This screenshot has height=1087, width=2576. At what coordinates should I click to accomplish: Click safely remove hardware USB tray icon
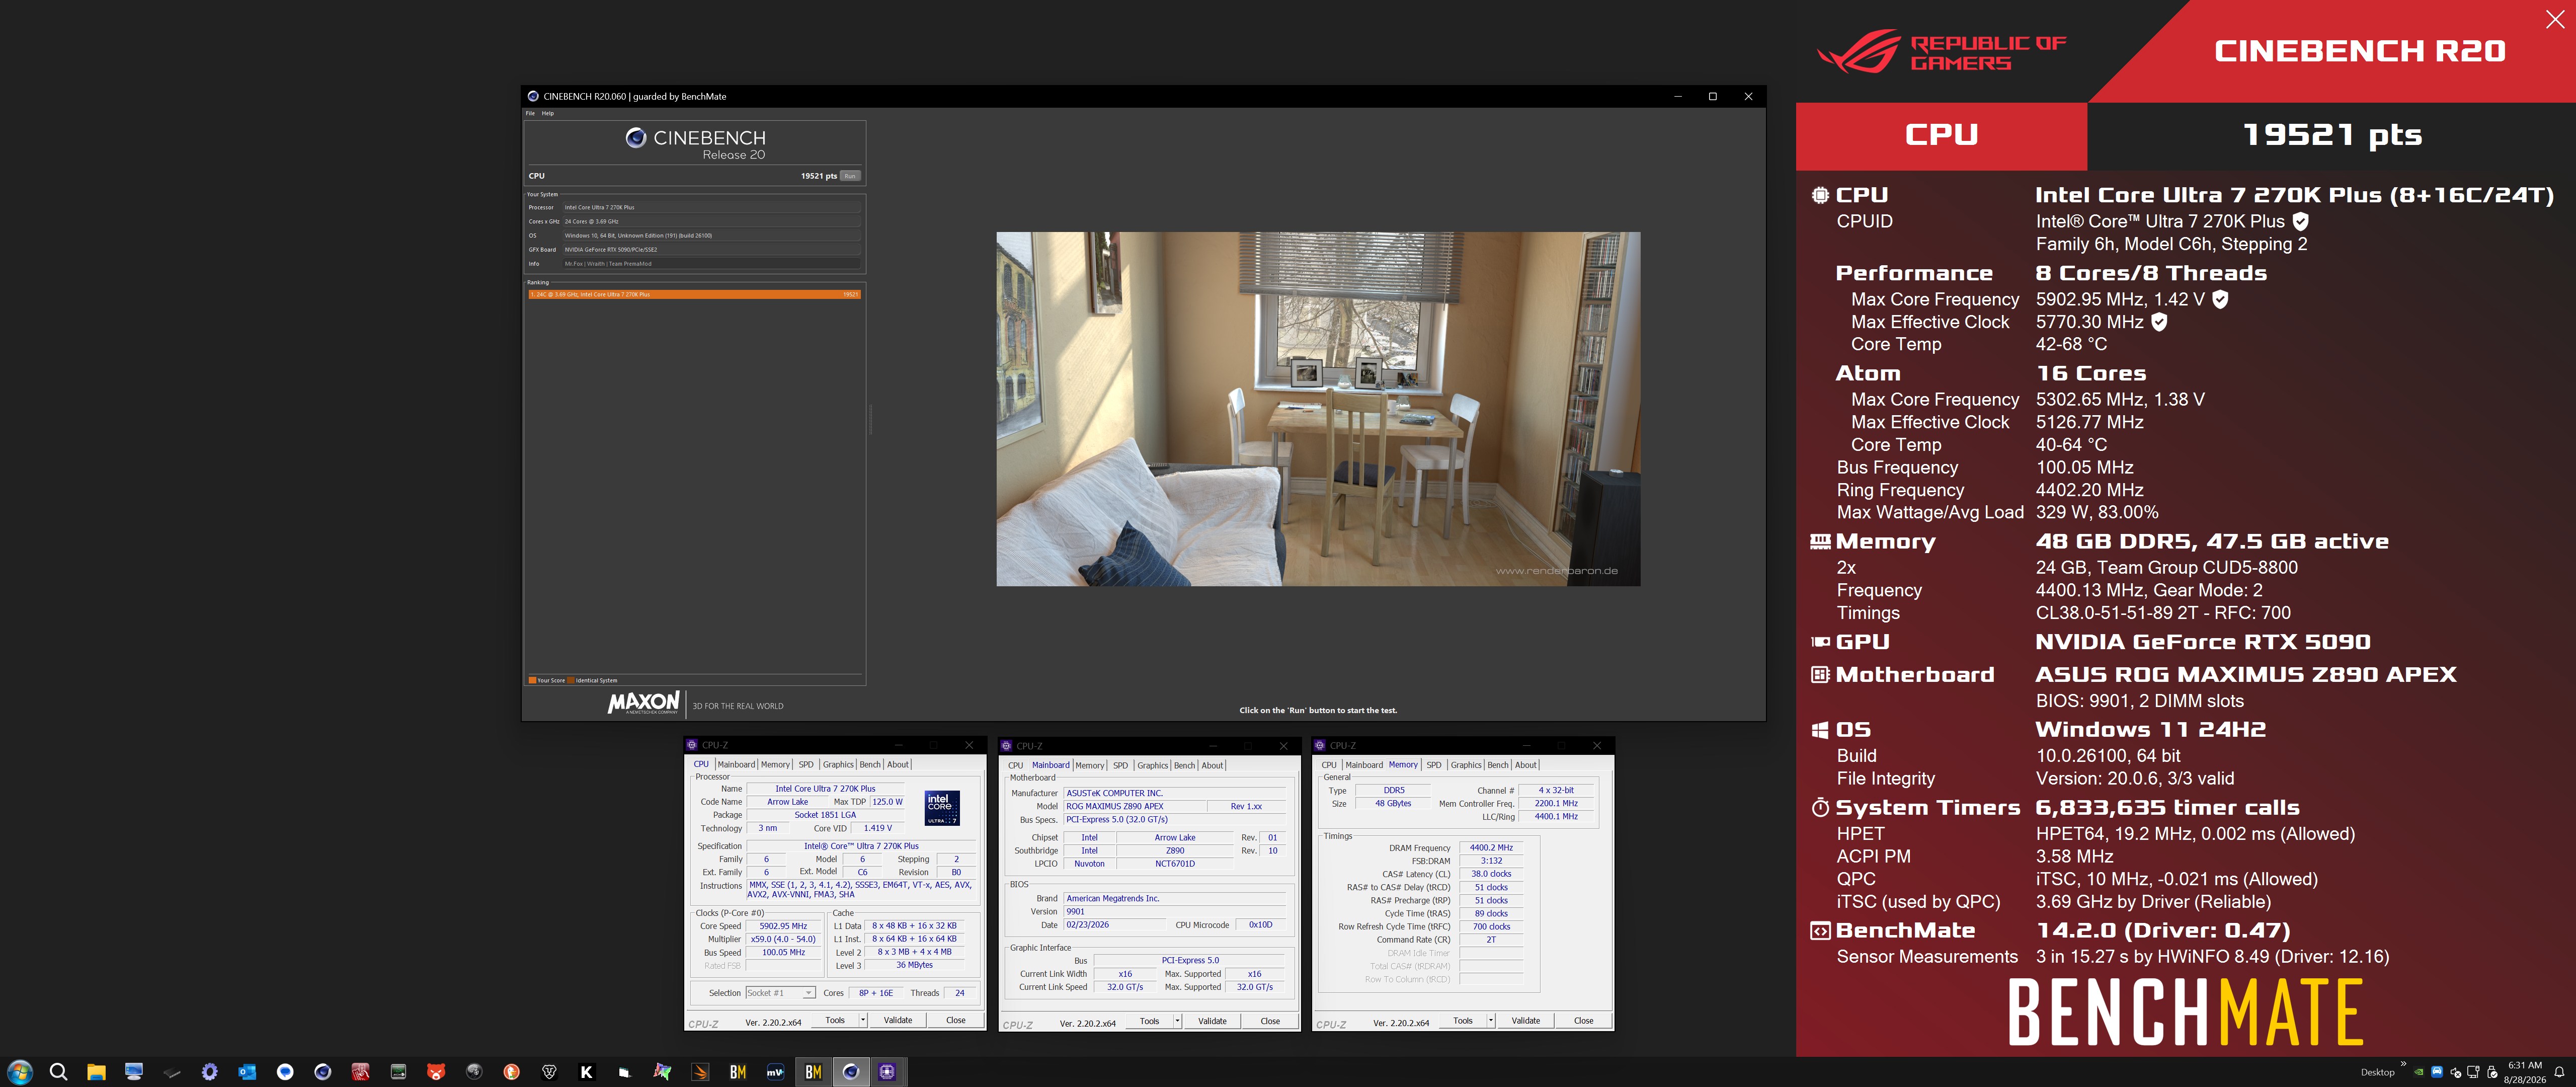pos(2491,1072)
